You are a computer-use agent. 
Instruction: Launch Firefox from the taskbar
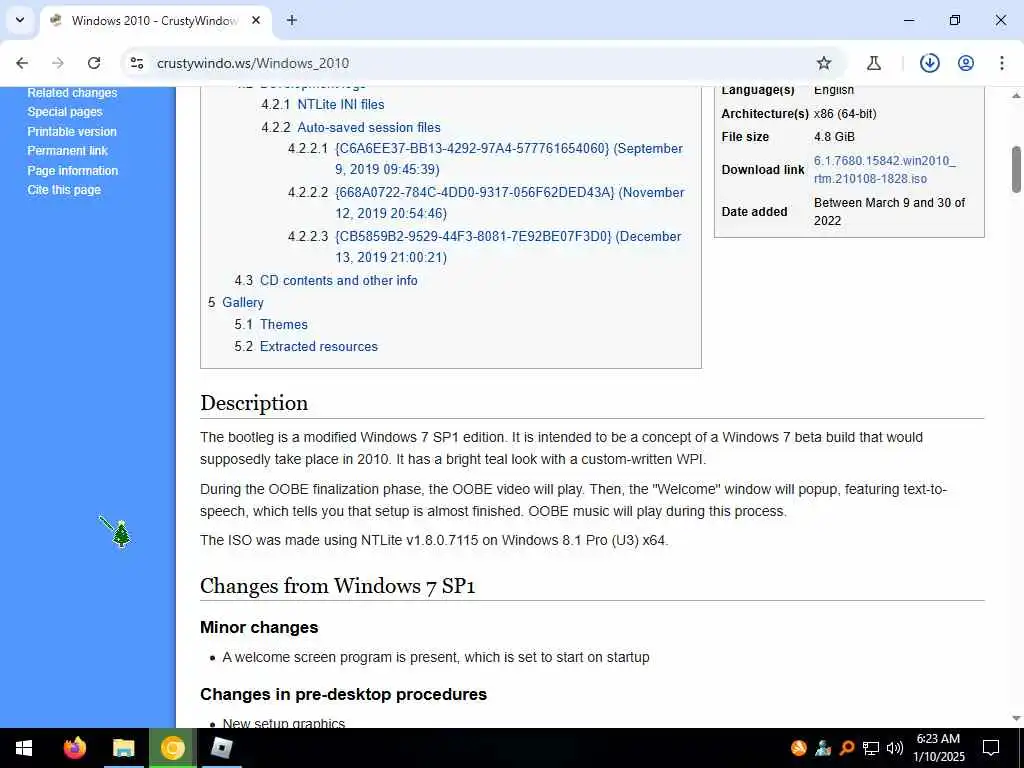click(74, 748)
